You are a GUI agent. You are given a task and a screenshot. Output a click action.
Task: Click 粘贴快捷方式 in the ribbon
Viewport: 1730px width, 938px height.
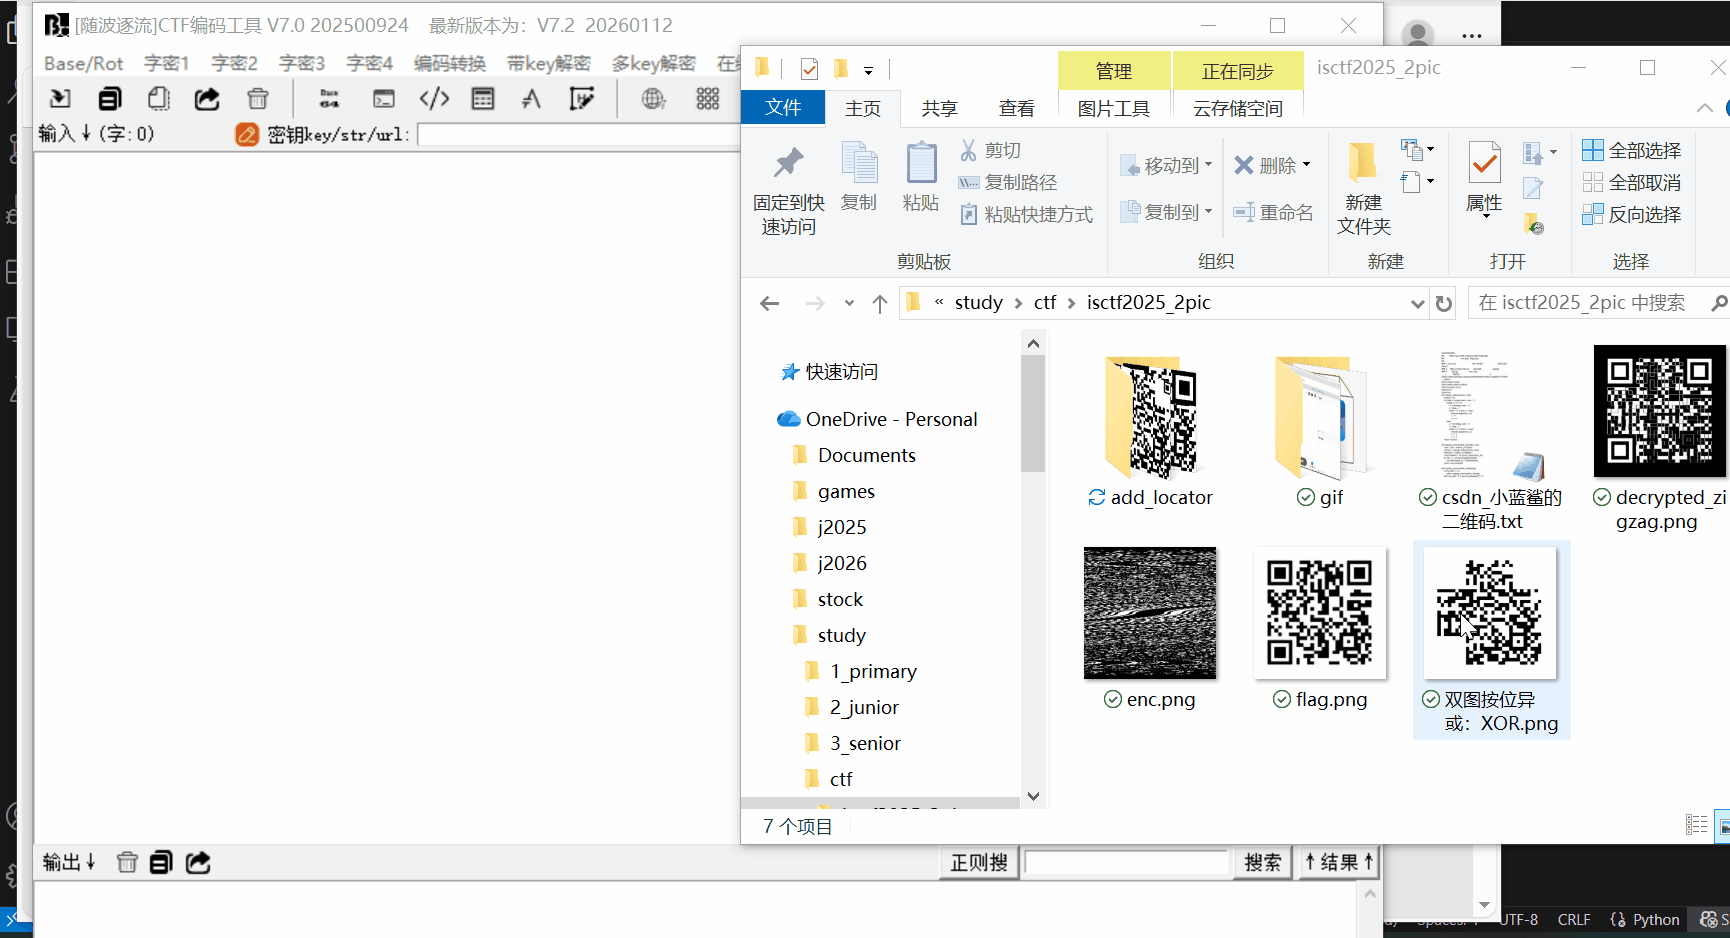[1026, 214]
